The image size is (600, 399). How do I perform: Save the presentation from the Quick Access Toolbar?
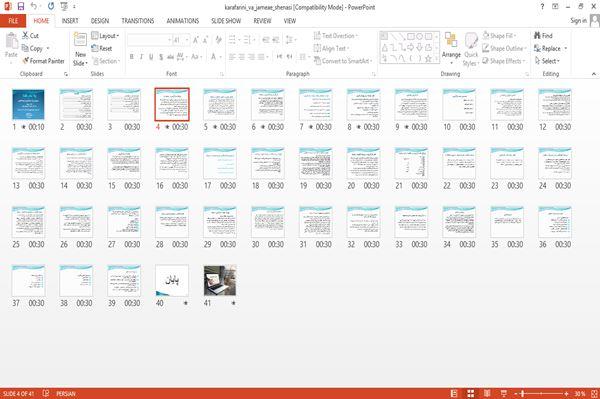(x=21, y=7)
